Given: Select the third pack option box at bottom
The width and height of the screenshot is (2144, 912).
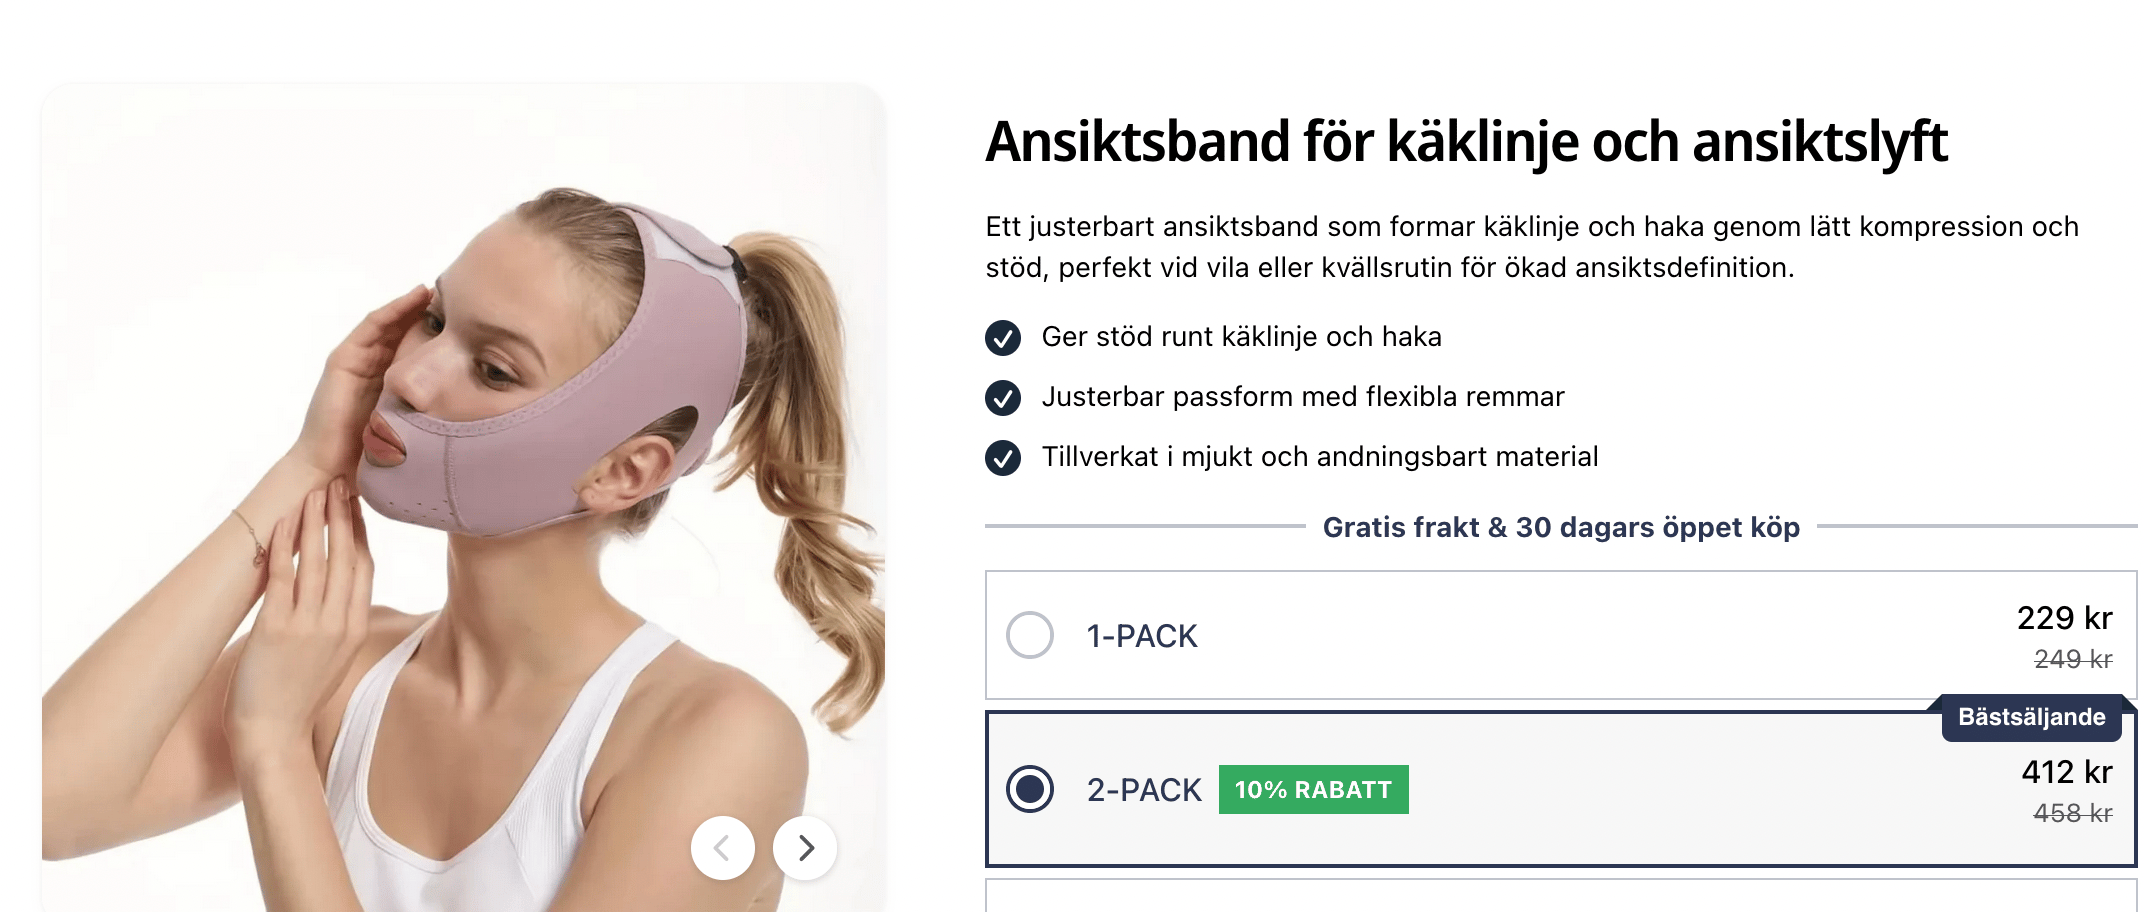Looking at the screenshot, I should 1561,896.
